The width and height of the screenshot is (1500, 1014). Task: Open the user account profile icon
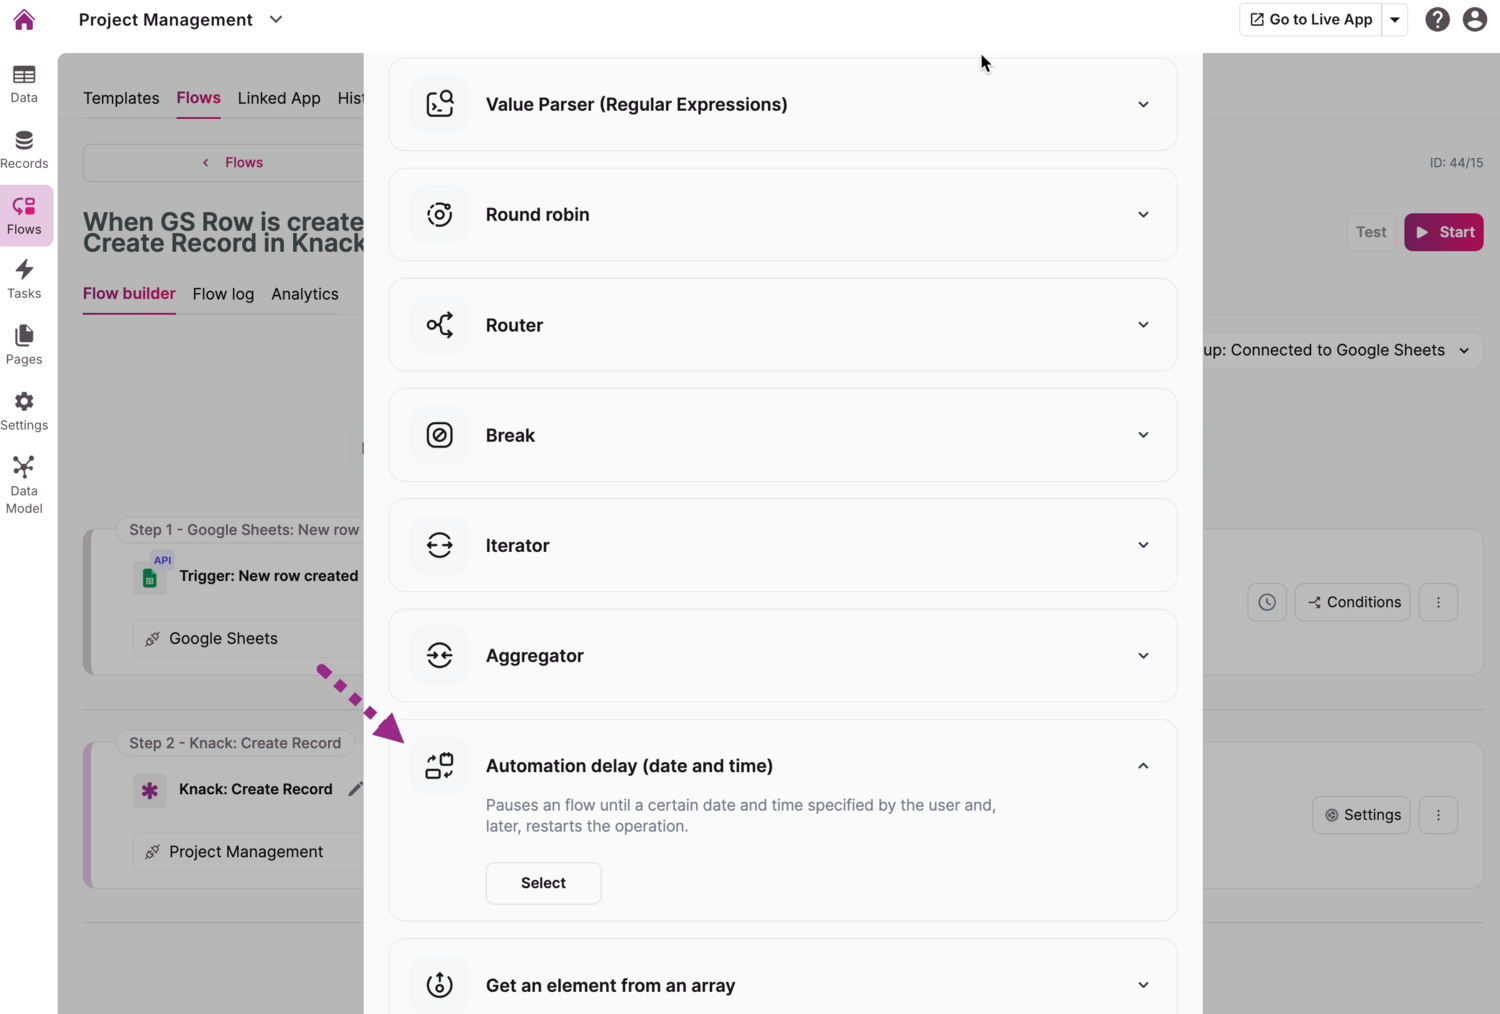pyautogui.click(x=1474, y=20)
